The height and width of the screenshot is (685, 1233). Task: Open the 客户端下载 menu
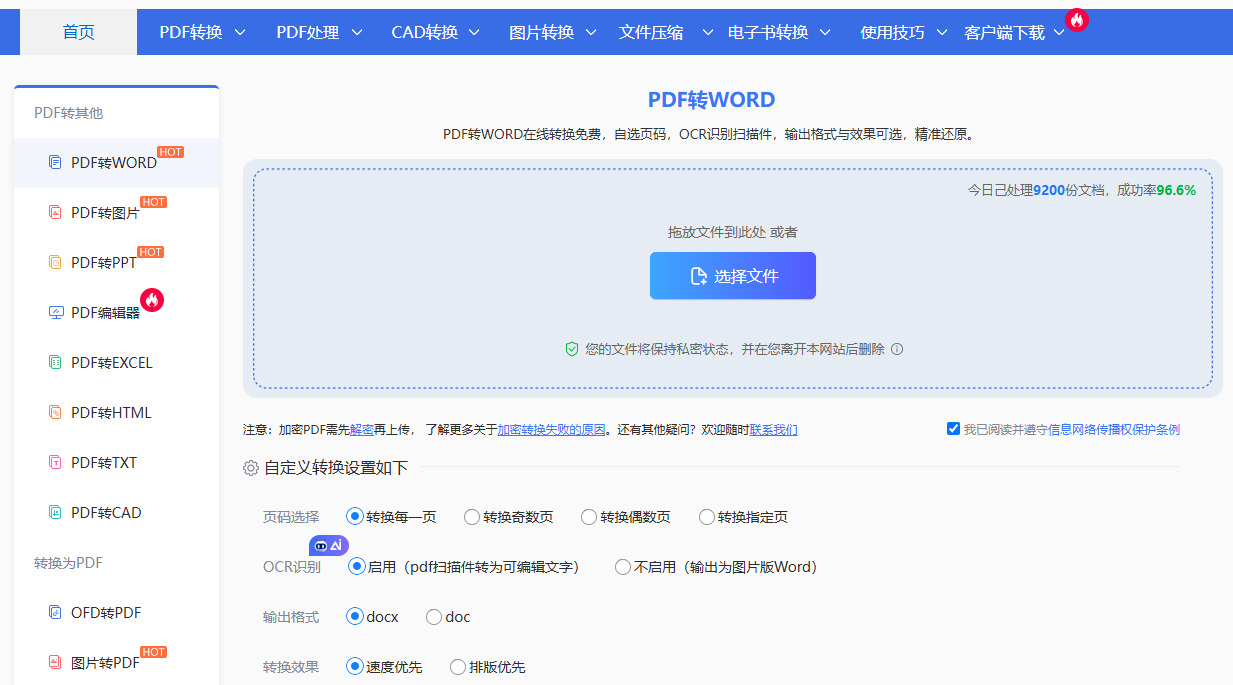pos(1014,32)
